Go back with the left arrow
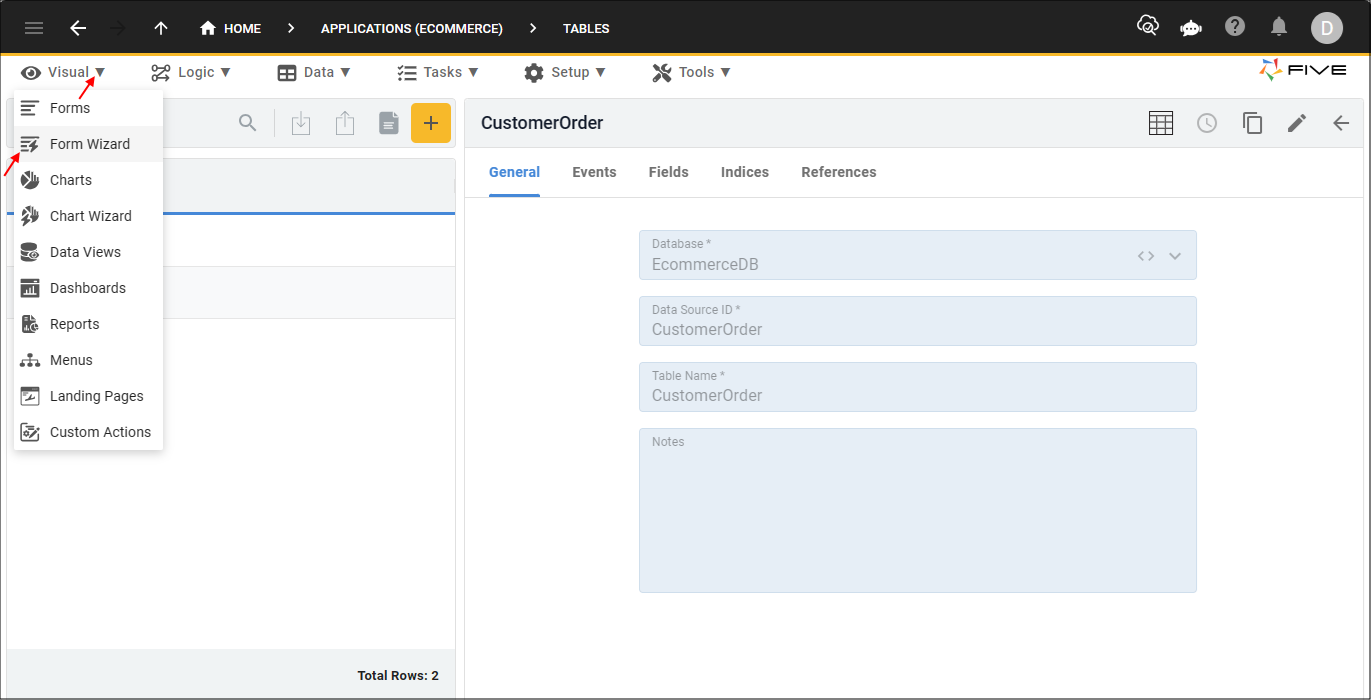This screenshot has height=700, width=1371. [x=78, y=28]
